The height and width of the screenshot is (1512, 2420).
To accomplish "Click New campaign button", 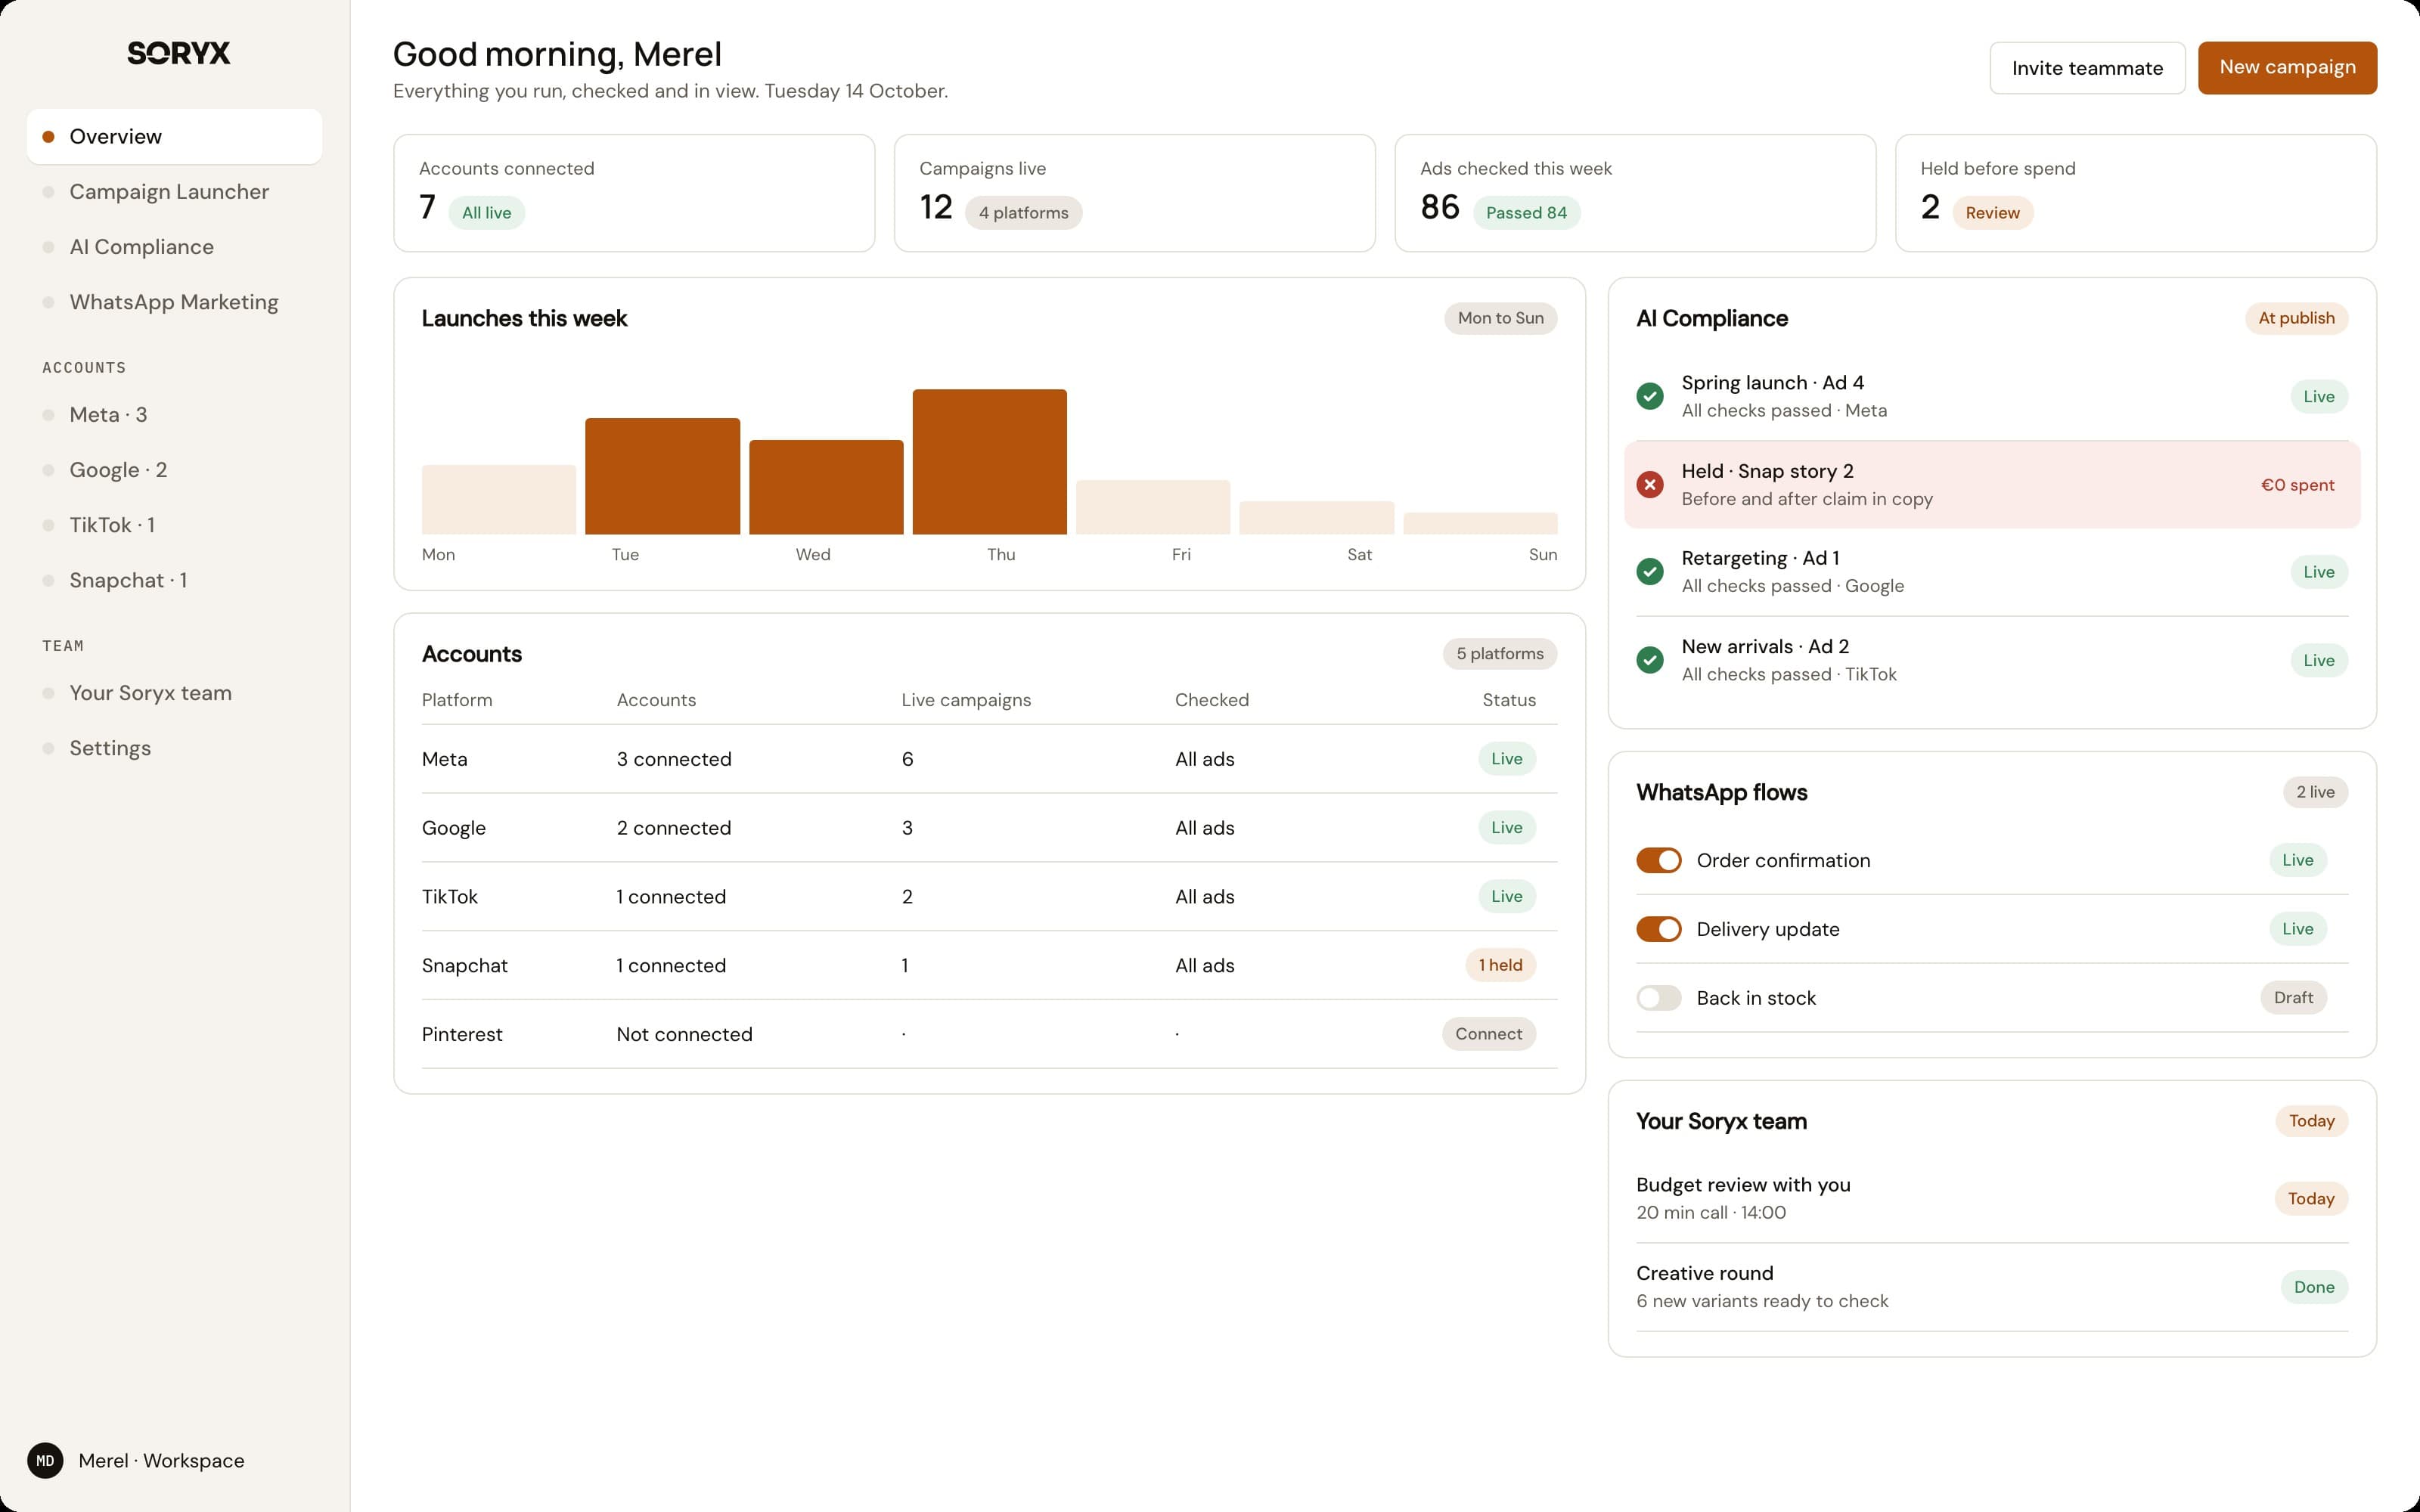I will point(2287,68).
